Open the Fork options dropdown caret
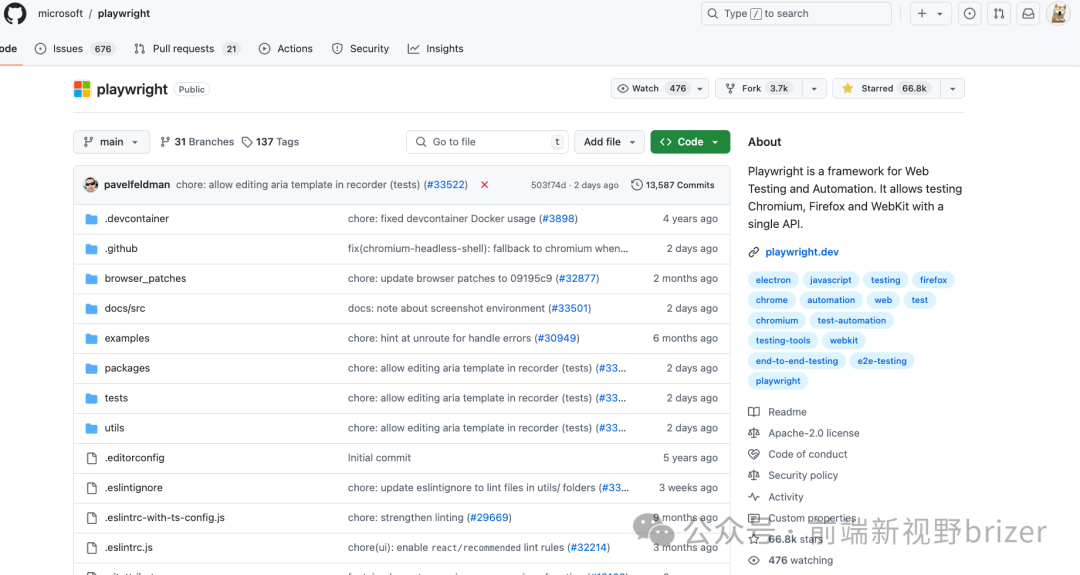The height and width of the screenshot is (575, 1080). [814, 89]
